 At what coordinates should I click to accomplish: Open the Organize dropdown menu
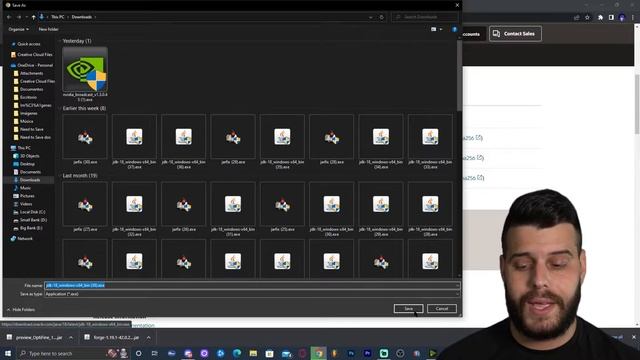[x=18, y=29]
